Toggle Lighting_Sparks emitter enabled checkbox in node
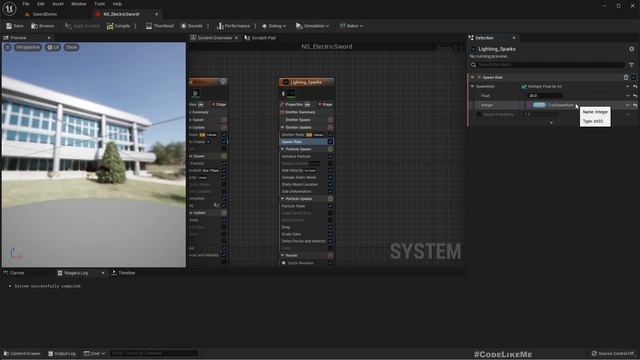This screenshot has height=360, width=640. click(286, 82)
